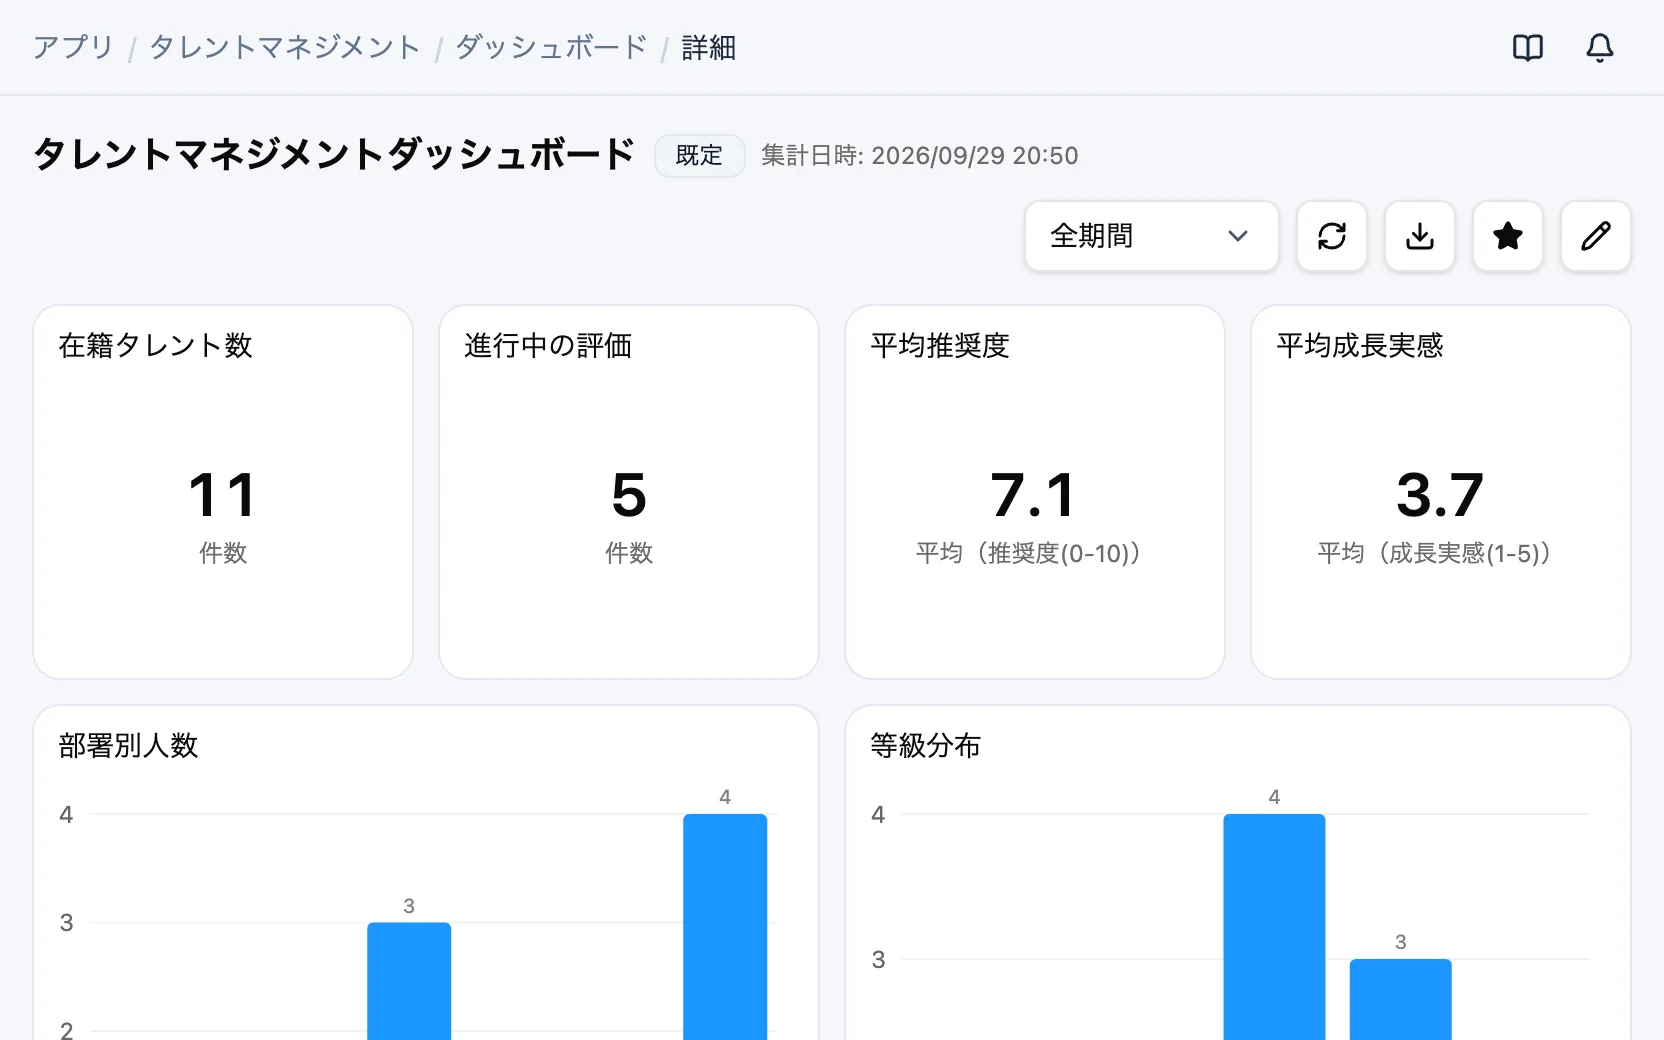Click the 平均（推奨度(0-10)） caption
The height and width of the screenshot is (1040, 1664).
click(x=1034, y=553)
